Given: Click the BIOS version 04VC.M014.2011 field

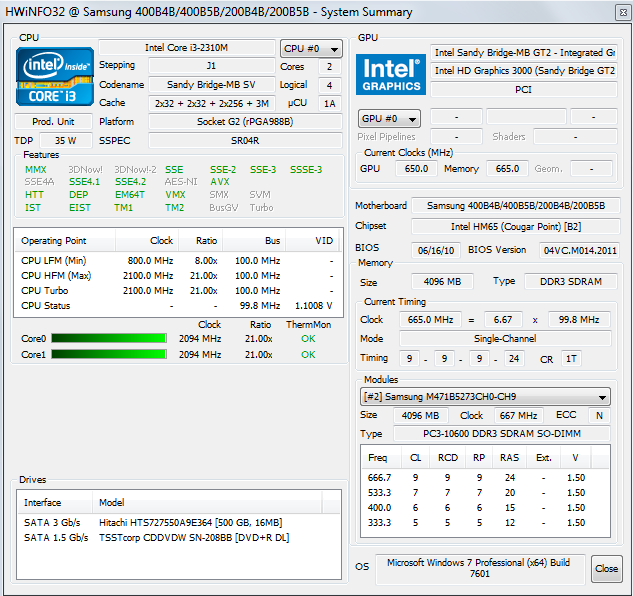Looking at the screenshot, I should pos(580,250).
